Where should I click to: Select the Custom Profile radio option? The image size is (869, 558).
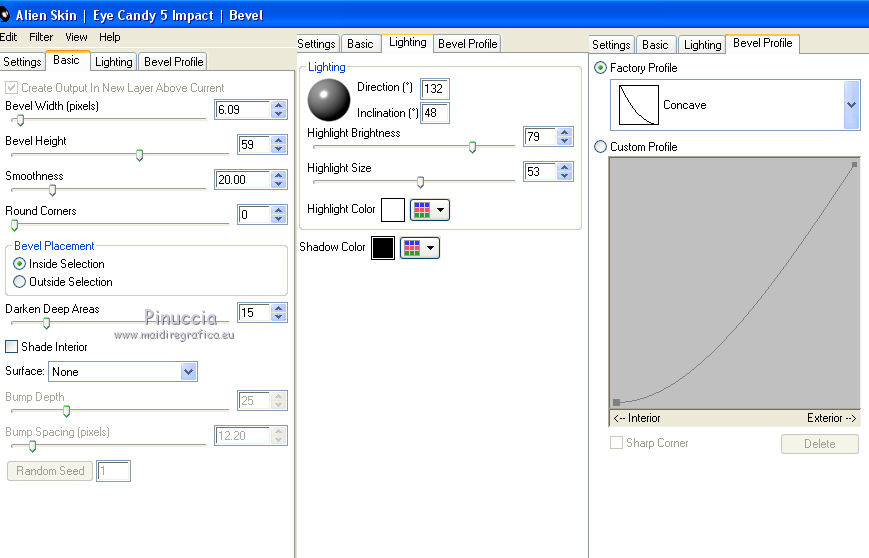pyautogui.click(x=600, y=147)
